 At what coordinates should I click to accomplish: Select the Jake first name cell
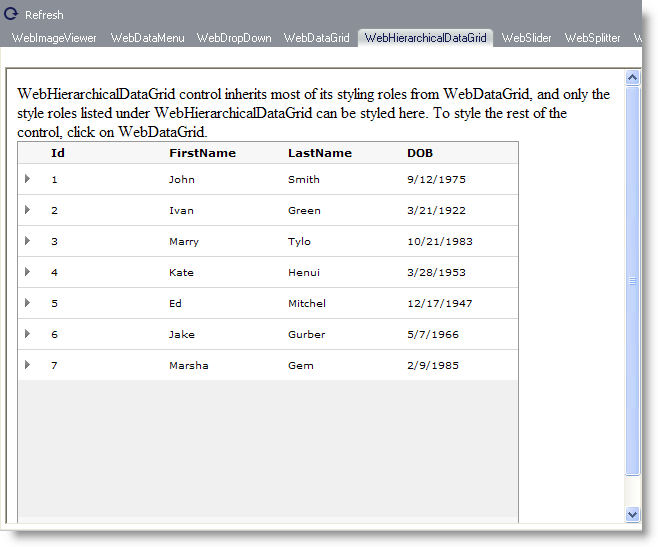(x=182, y=335)
